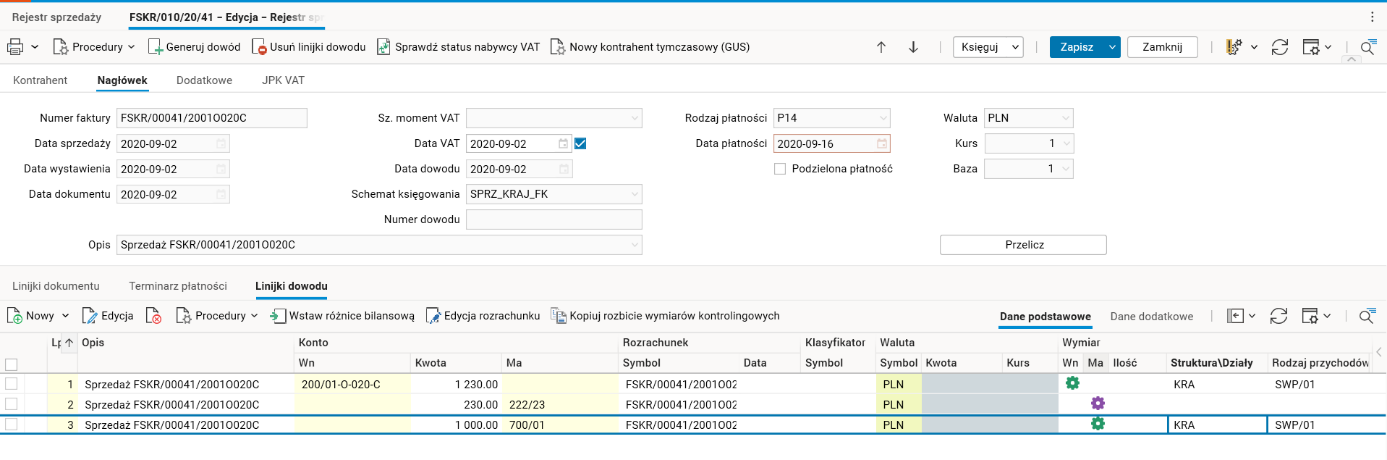Click the Generuj dowód icon button
Viewport: 1387px width, 460px height.
[156, 47]
